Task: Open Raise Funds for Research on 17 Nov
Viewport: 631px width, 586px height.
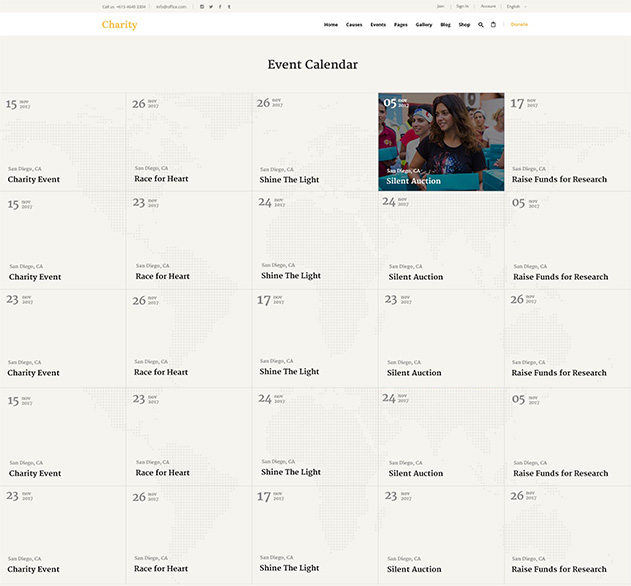Action: [x=559, y=180]
